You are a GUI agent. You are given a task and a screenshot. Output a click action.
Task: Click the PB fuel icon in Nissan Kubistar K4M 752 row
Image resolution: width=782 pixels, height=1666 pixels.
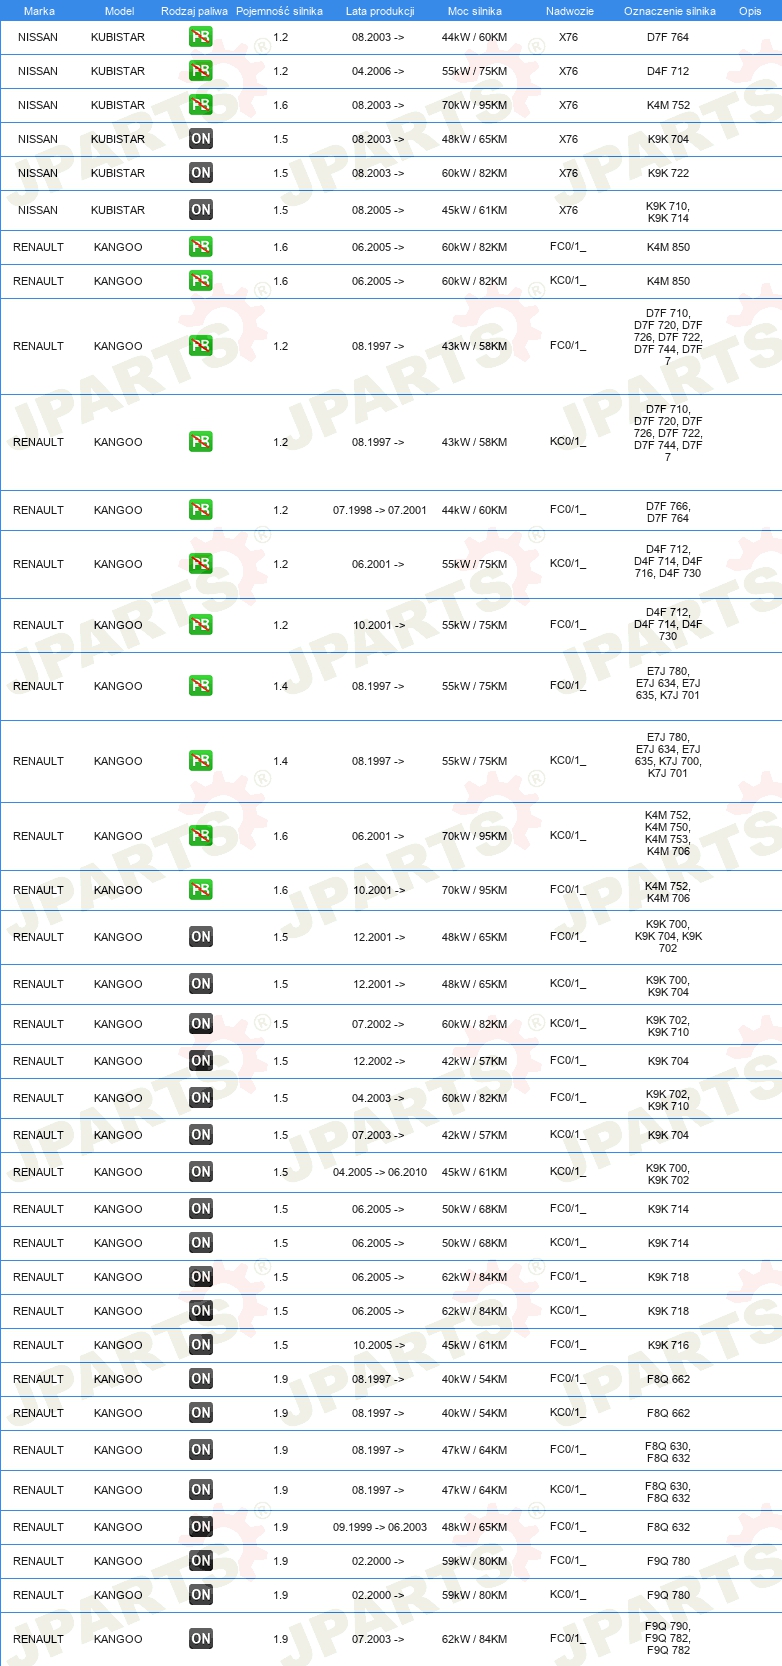(200, 105)
